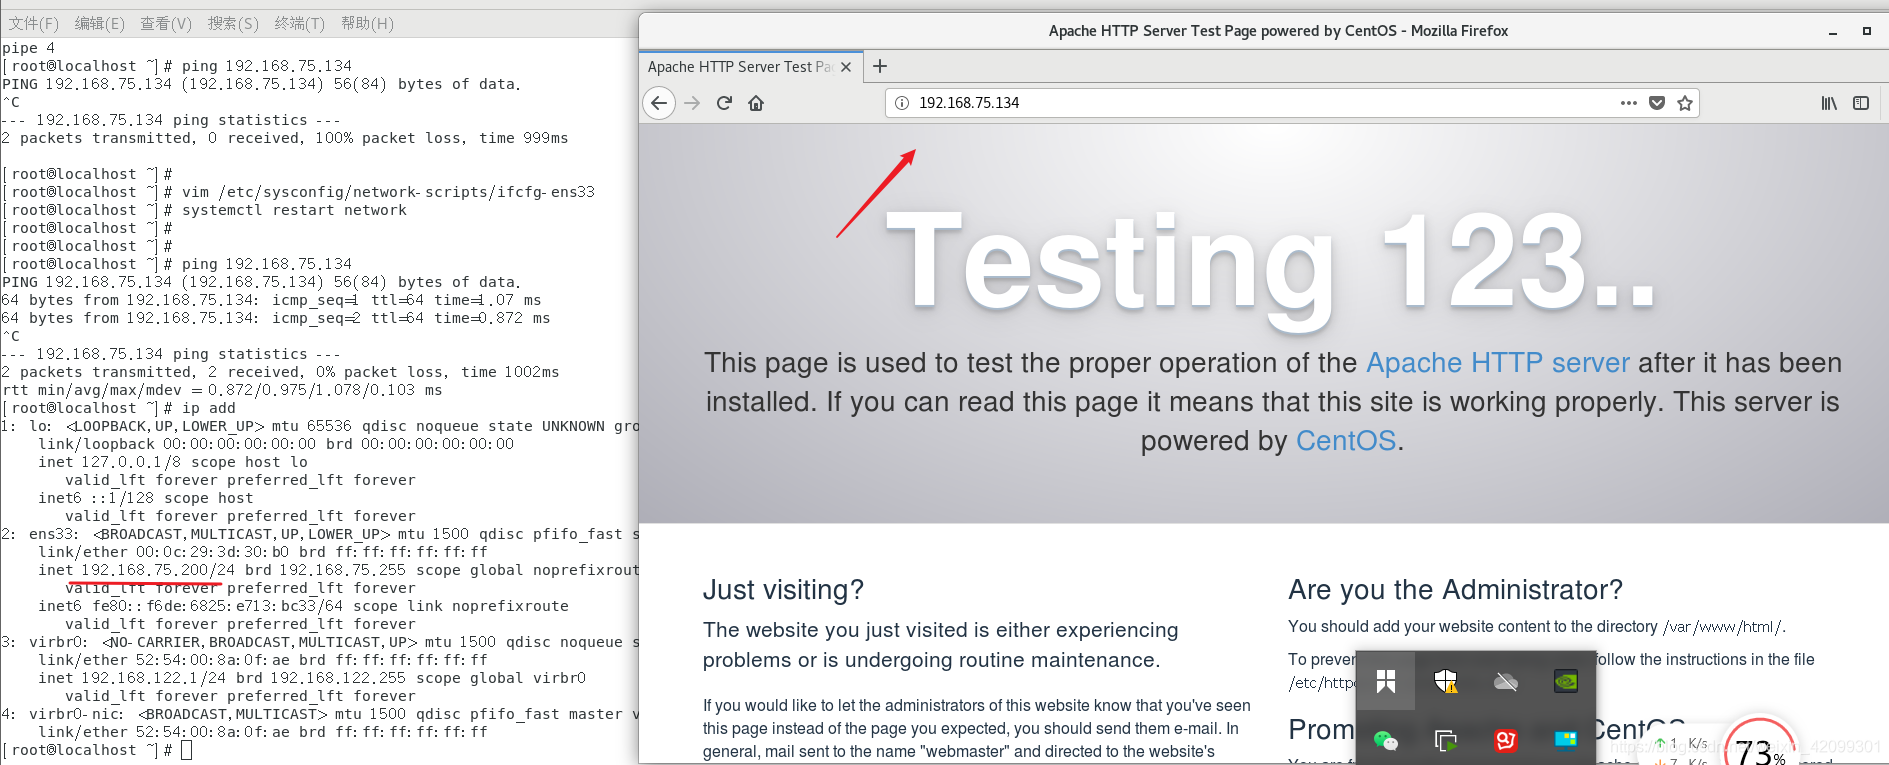Click 'systemctl restart network' line in terminal
Image resolution: width=1889 pixels, height=765 pixels.
205,210
